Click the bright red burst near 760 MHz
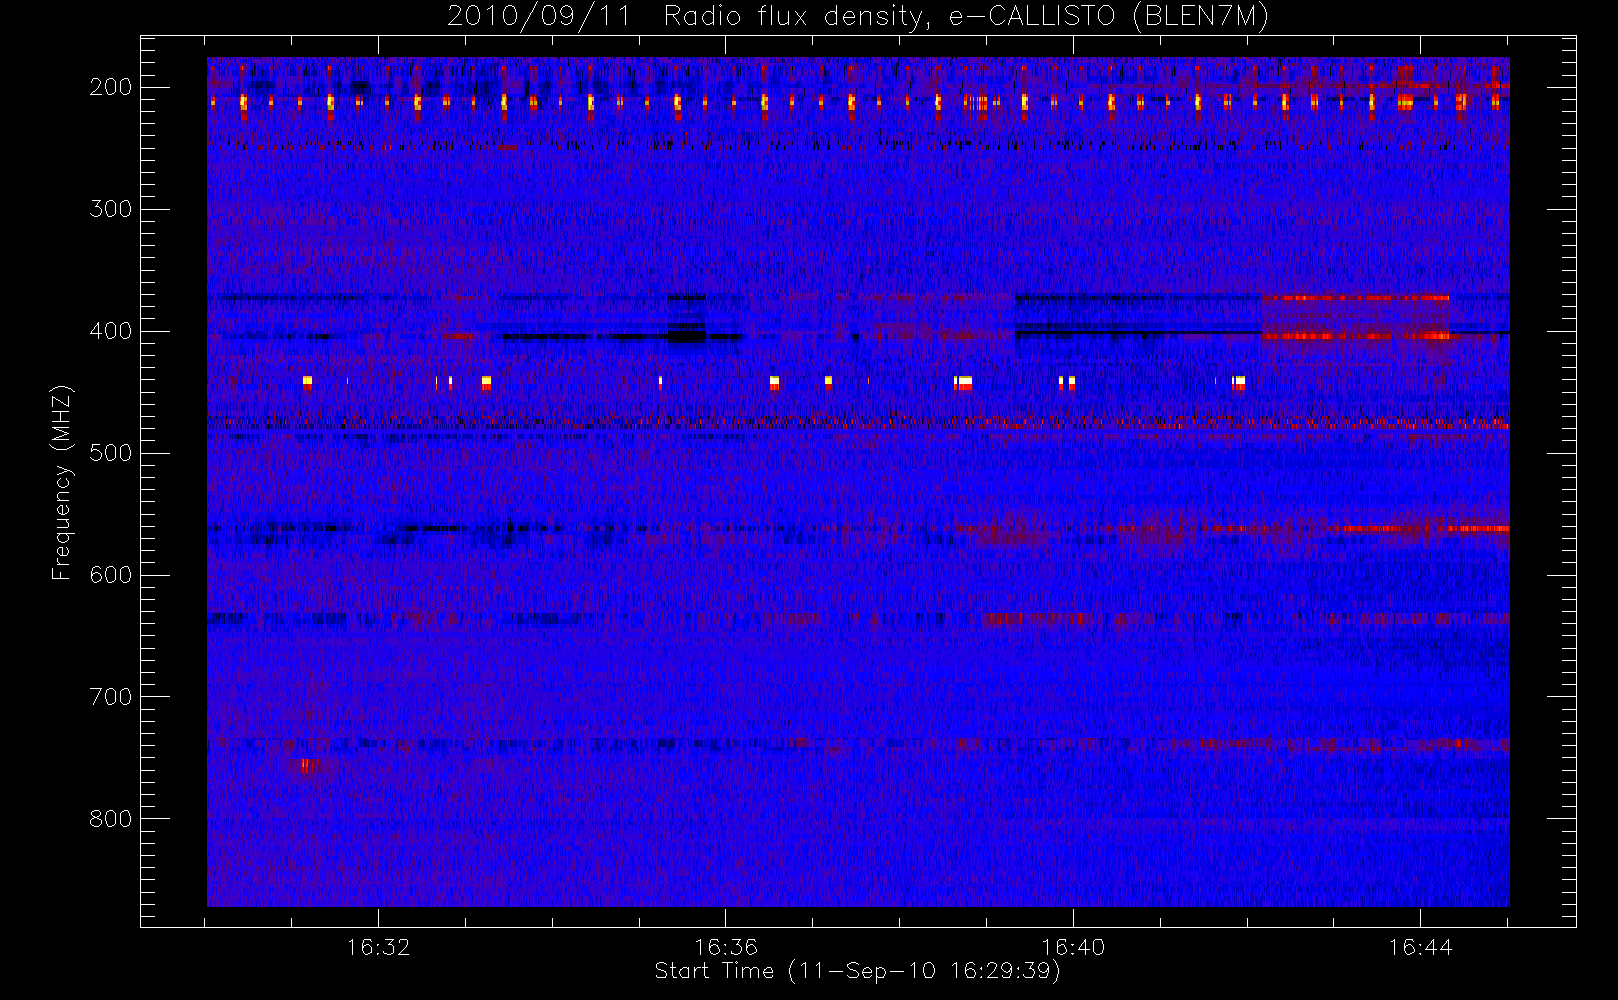The height and width of the screenshot is (1000, 1618). pos(307,767)
